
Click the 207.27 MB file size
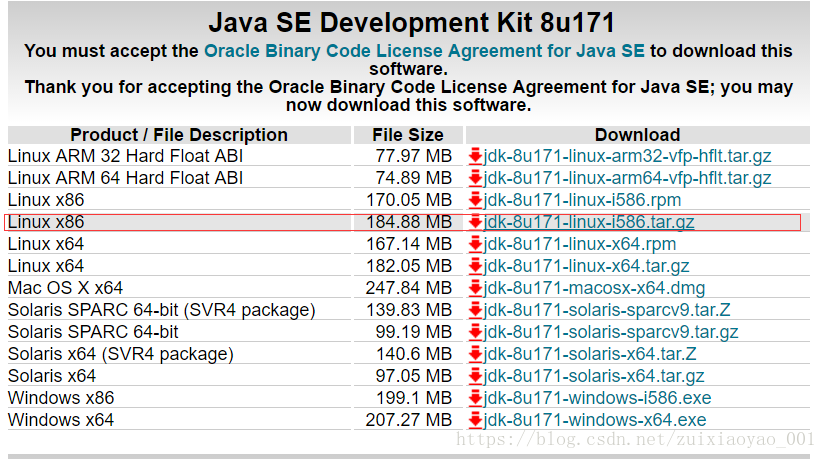click(x=409, y=420)
